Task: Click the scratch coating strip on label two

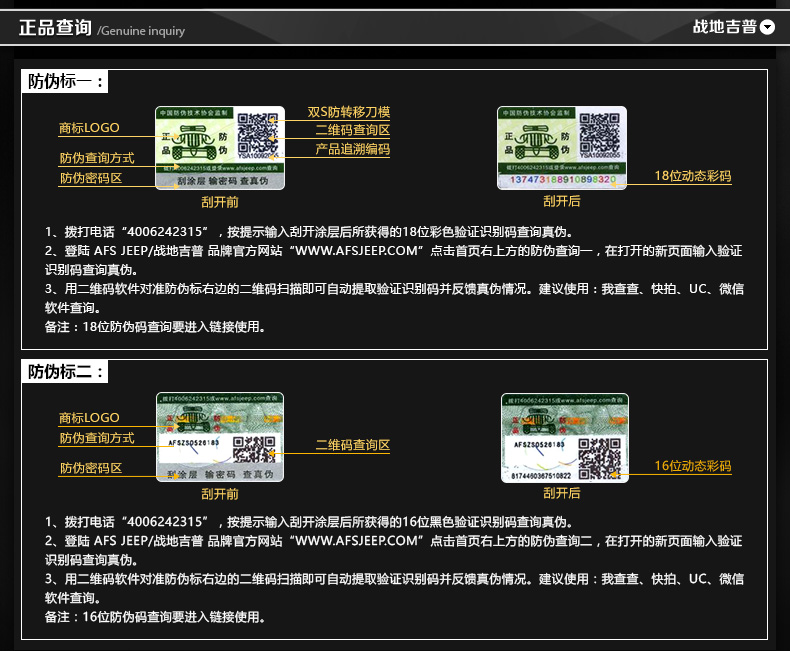Action: (x=220, y=474)
